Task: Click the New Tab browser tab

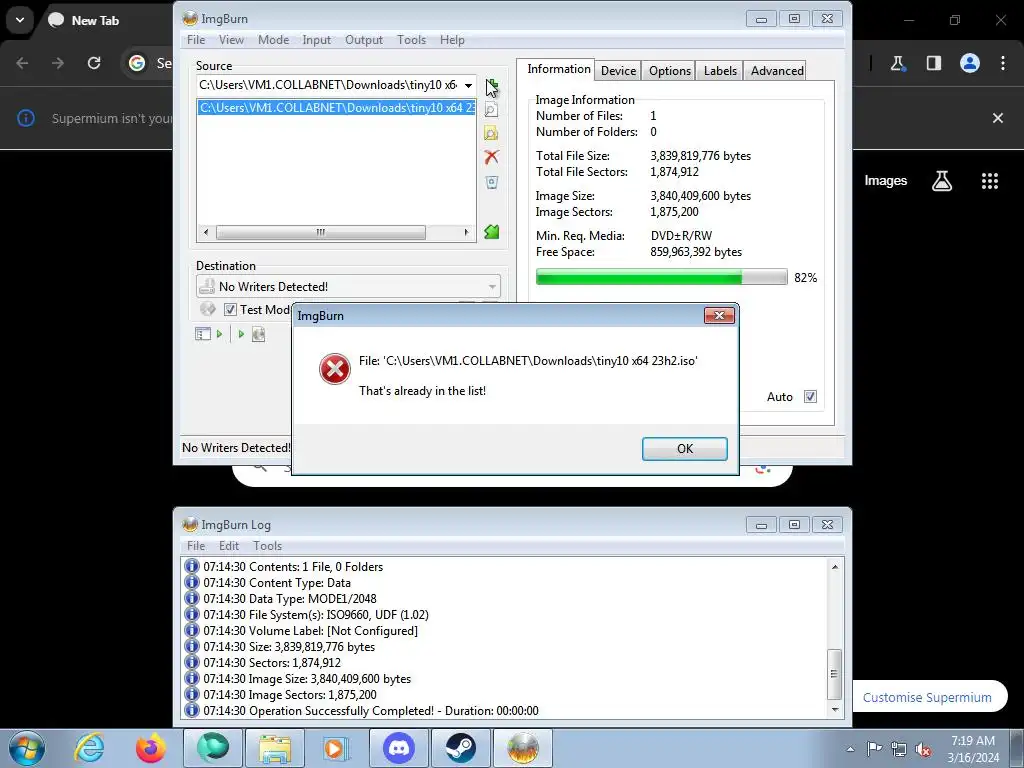Action: pos(95,20)
